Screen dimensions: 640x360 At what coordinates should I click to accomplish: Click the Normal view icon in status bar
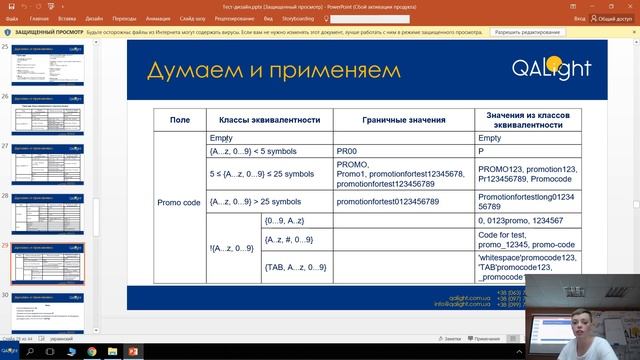pyautogui.click(x=513, y=339)
